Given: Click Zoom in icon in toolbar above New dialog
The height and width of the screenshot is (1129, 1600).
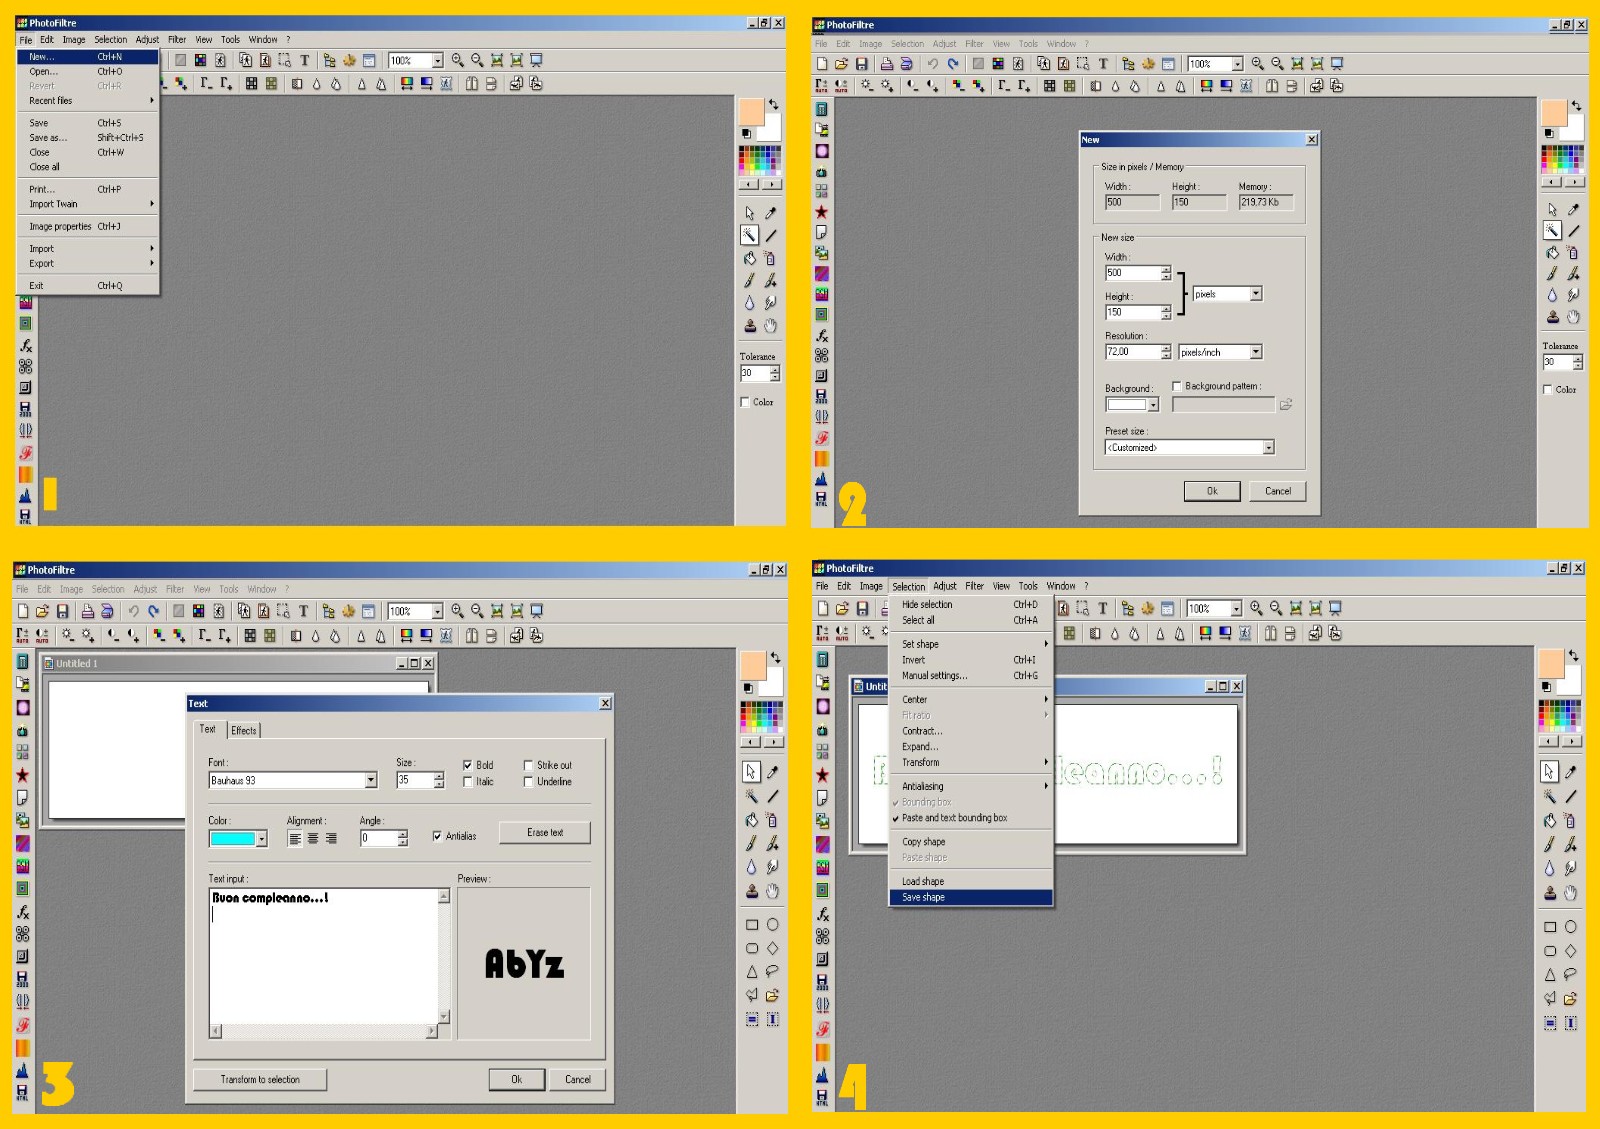Looking at the screenshot, I should pos(1258,64).
